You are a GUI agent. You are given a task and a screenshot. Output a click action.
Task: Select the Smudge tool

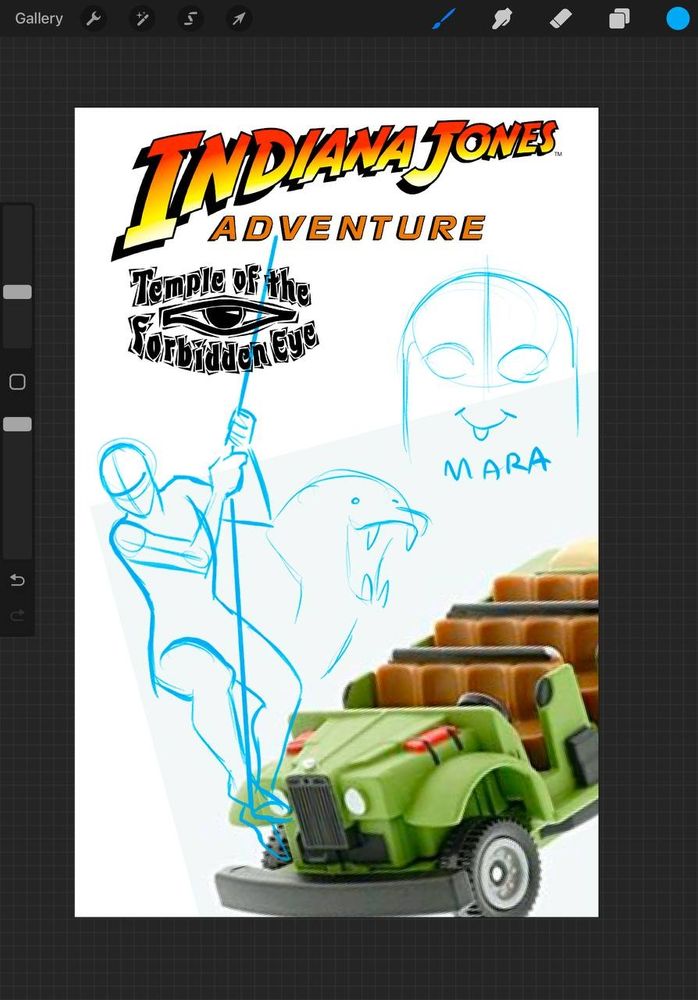point(502,19)
